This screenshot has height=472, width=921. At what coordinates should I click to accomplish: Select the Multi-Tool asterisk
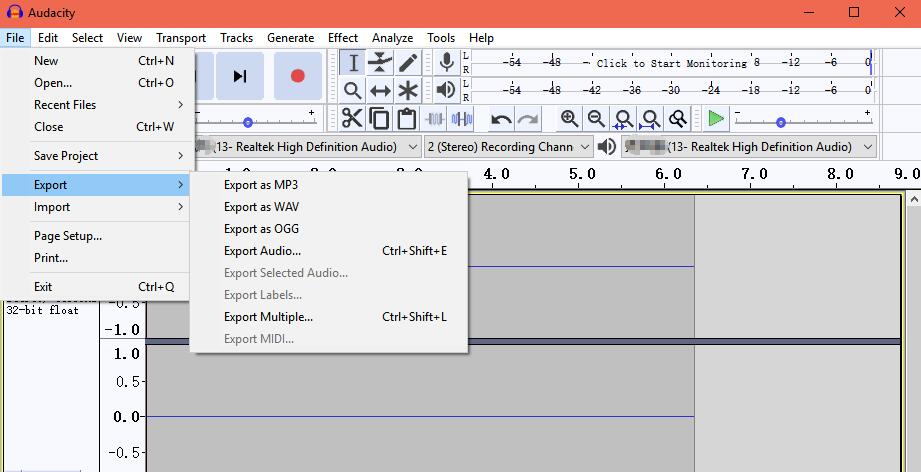[408, 90]
